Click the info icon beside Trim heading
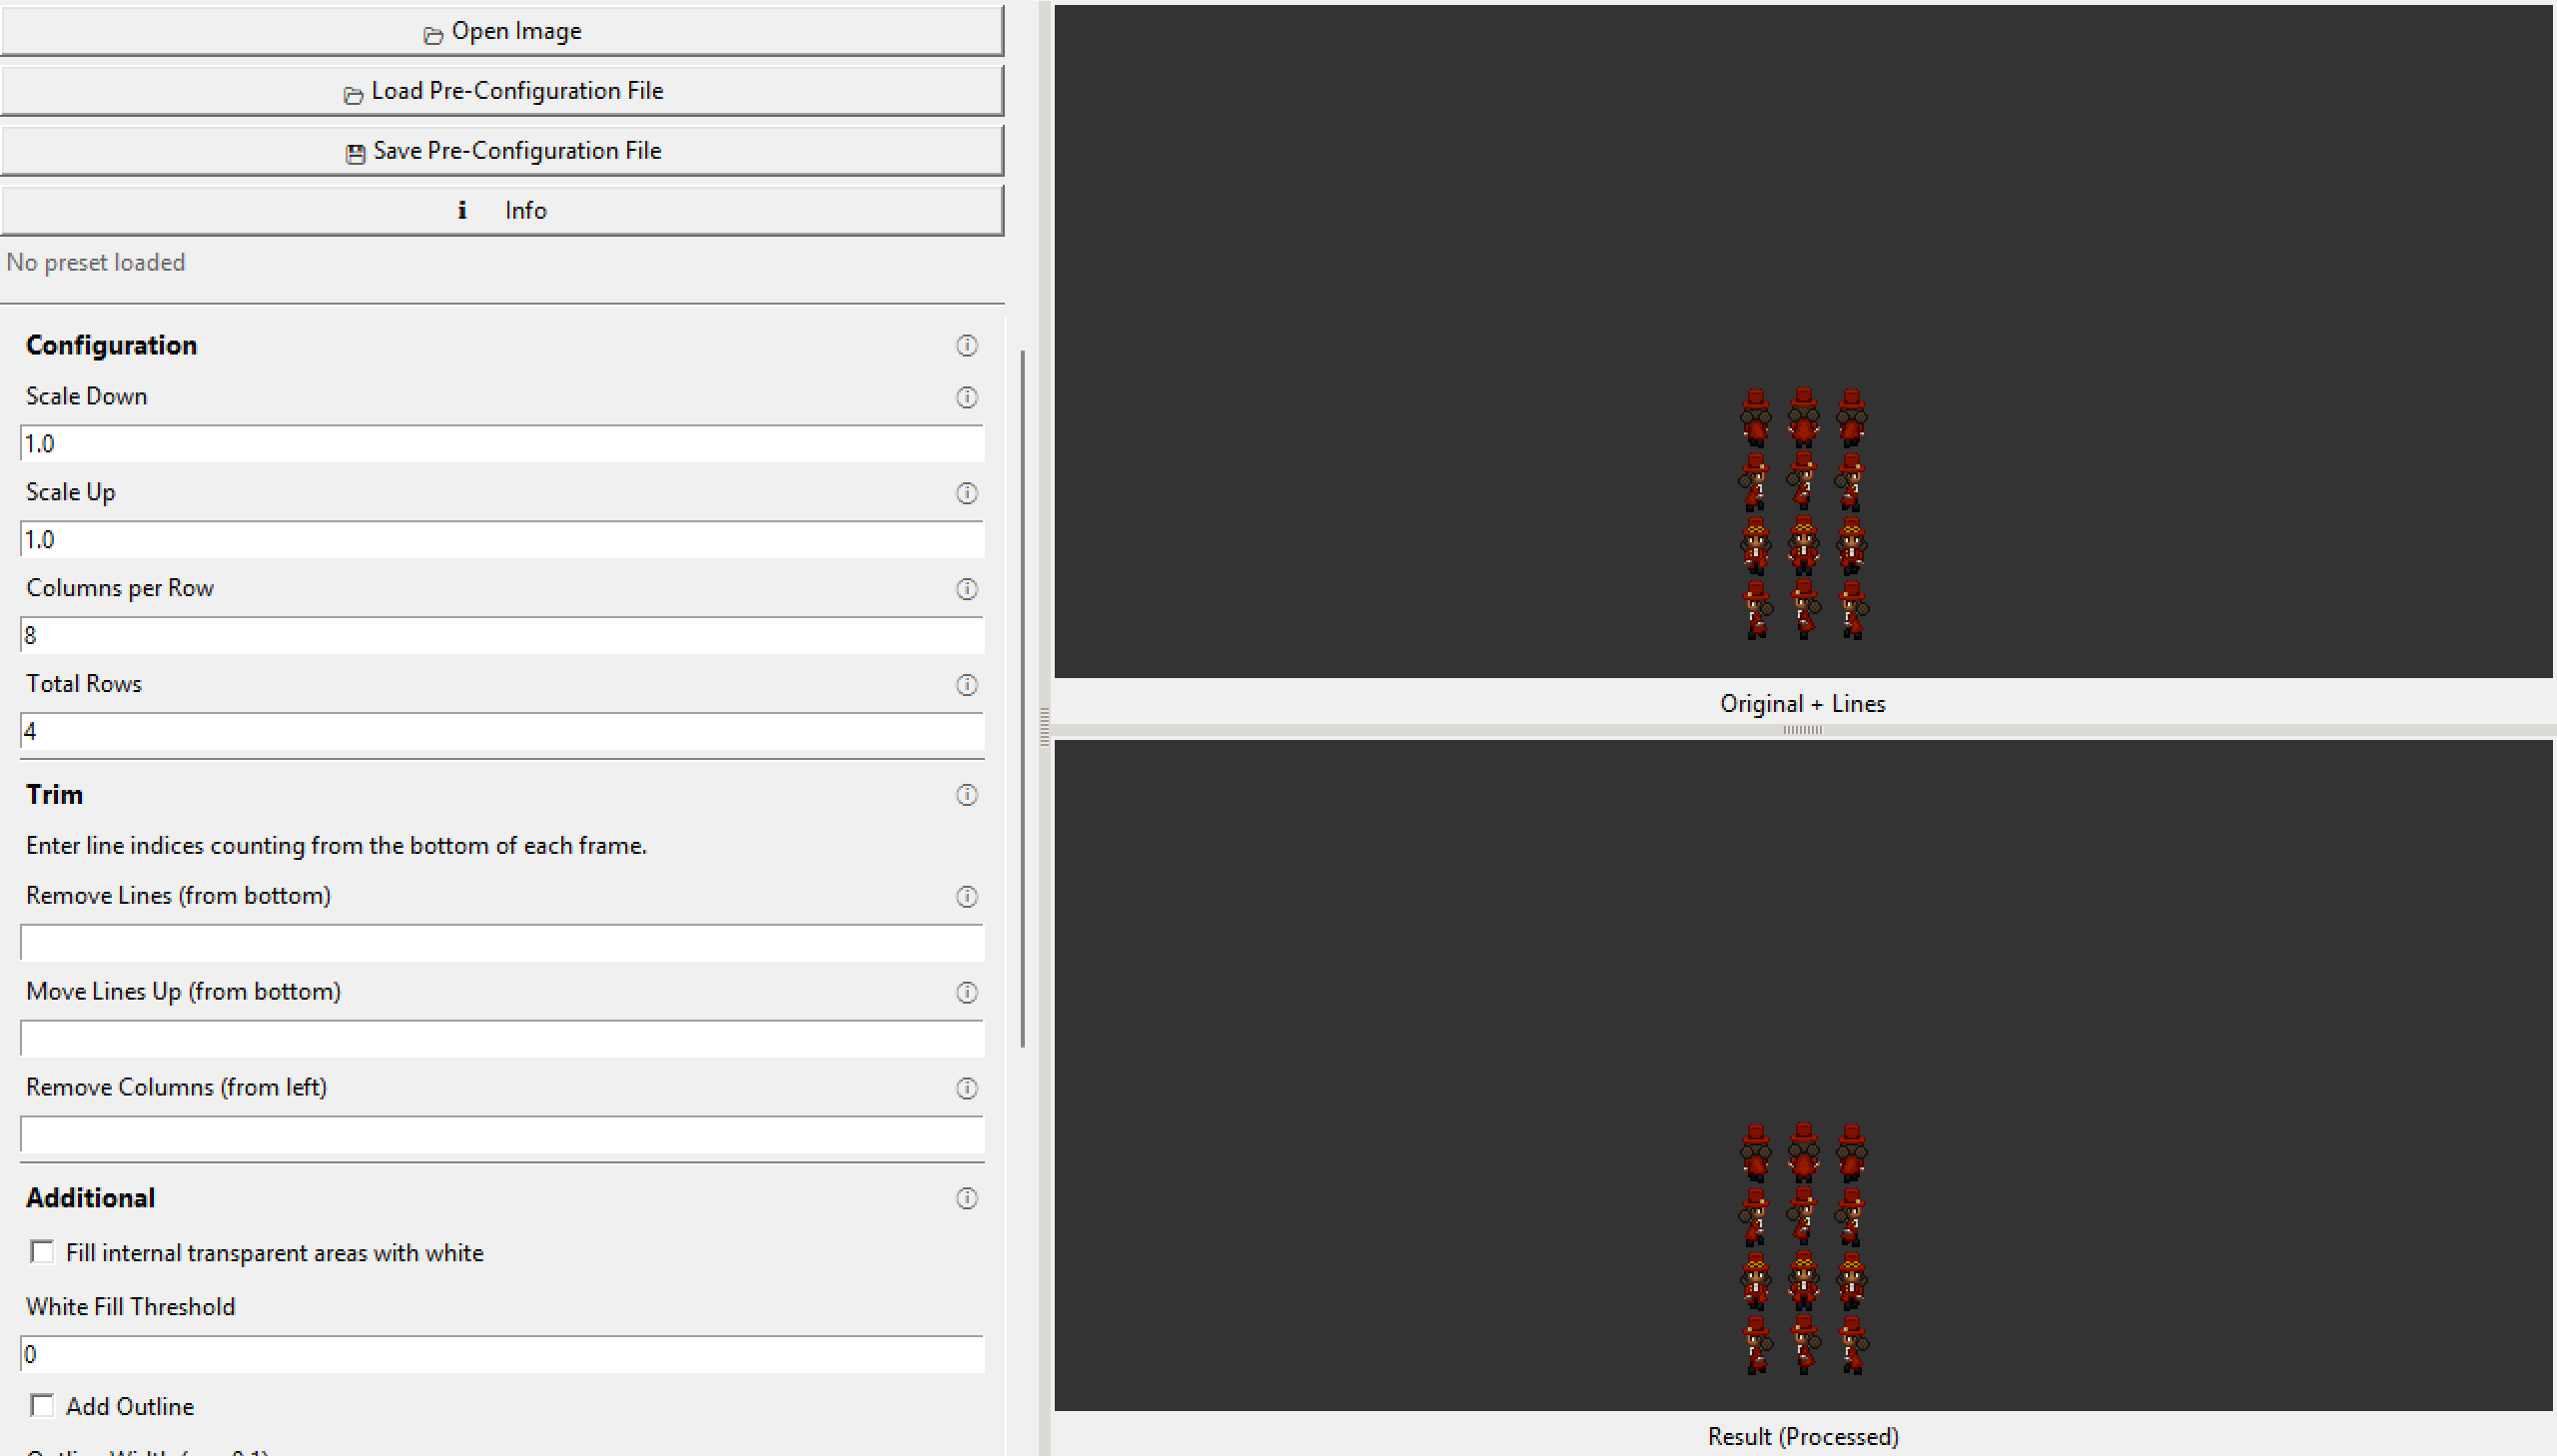Image resolution: width=2557 pixels, height=1456 pixels. pos(966,795)
